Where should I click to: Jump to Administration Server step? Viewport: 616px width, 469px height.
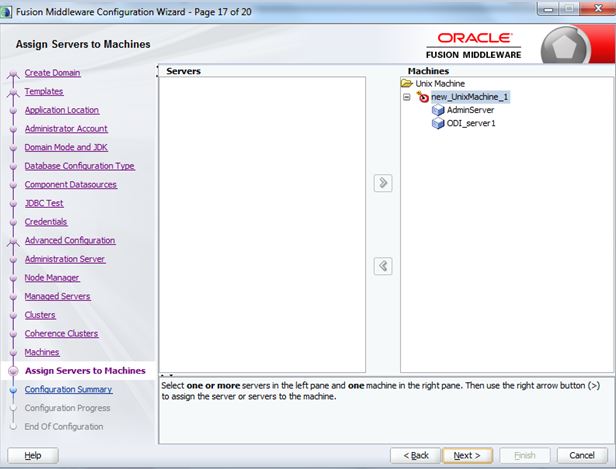coord(65,259)
